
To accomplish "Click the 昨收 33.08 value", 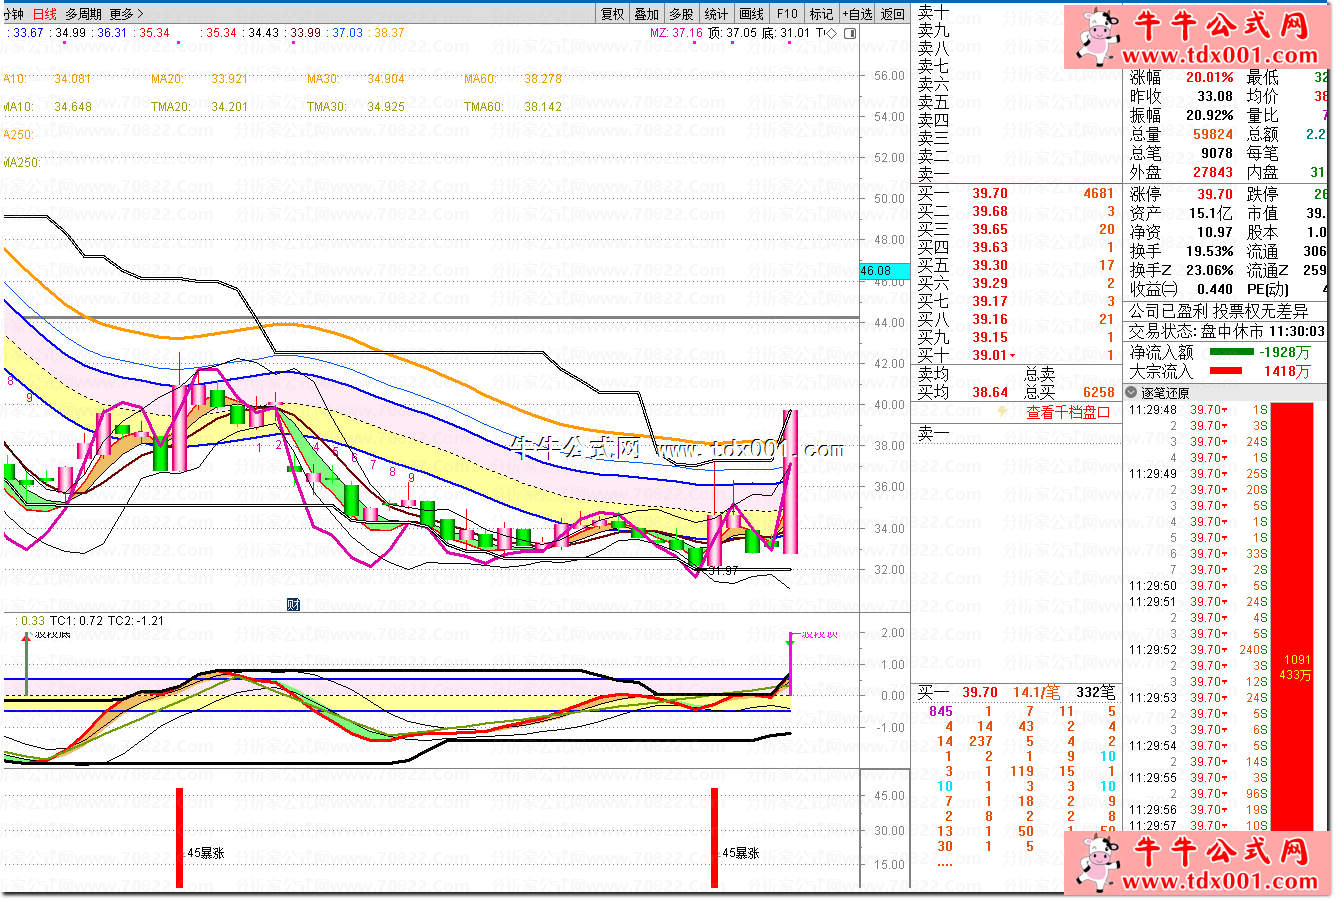I will pos(1215,97).
